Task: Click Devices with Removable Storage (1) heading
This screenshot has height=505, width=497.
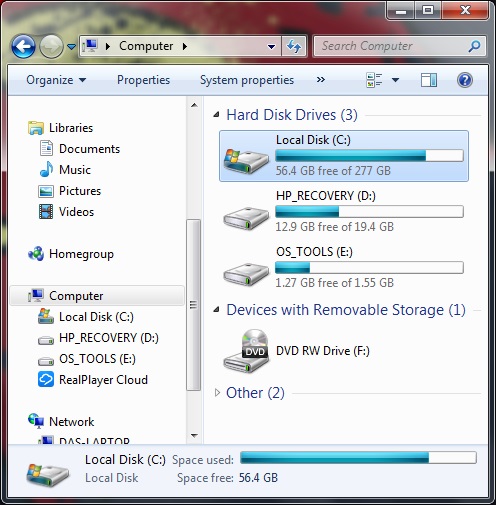Action: click(x=346, y=310)
